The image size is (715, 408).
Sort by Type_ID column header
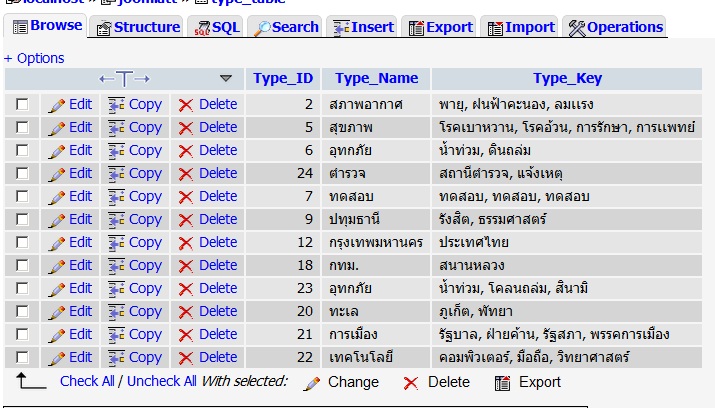pos(283,78)
